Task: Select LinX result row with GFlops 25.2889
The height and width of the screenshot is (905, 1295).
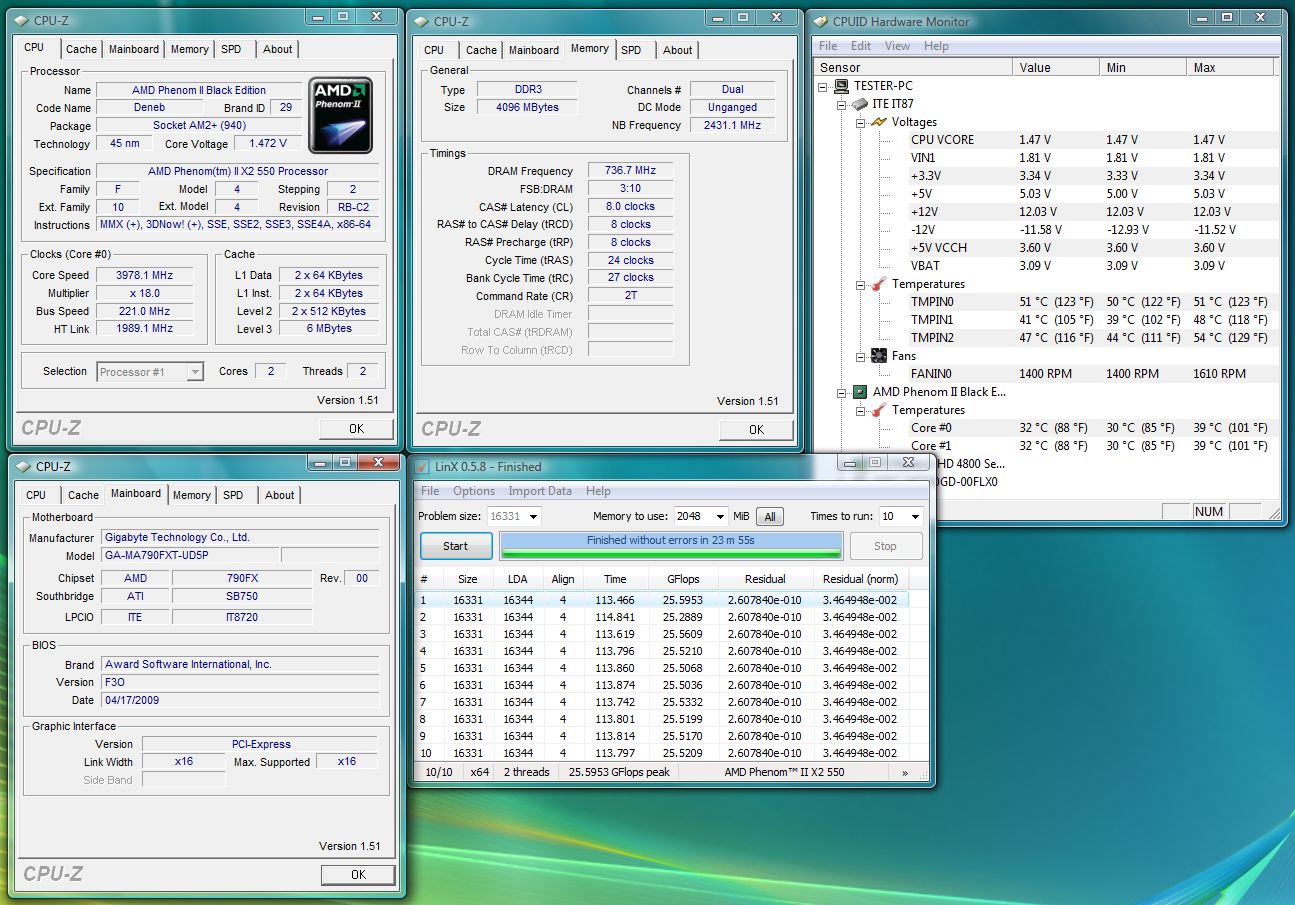Action: point(663,617)
